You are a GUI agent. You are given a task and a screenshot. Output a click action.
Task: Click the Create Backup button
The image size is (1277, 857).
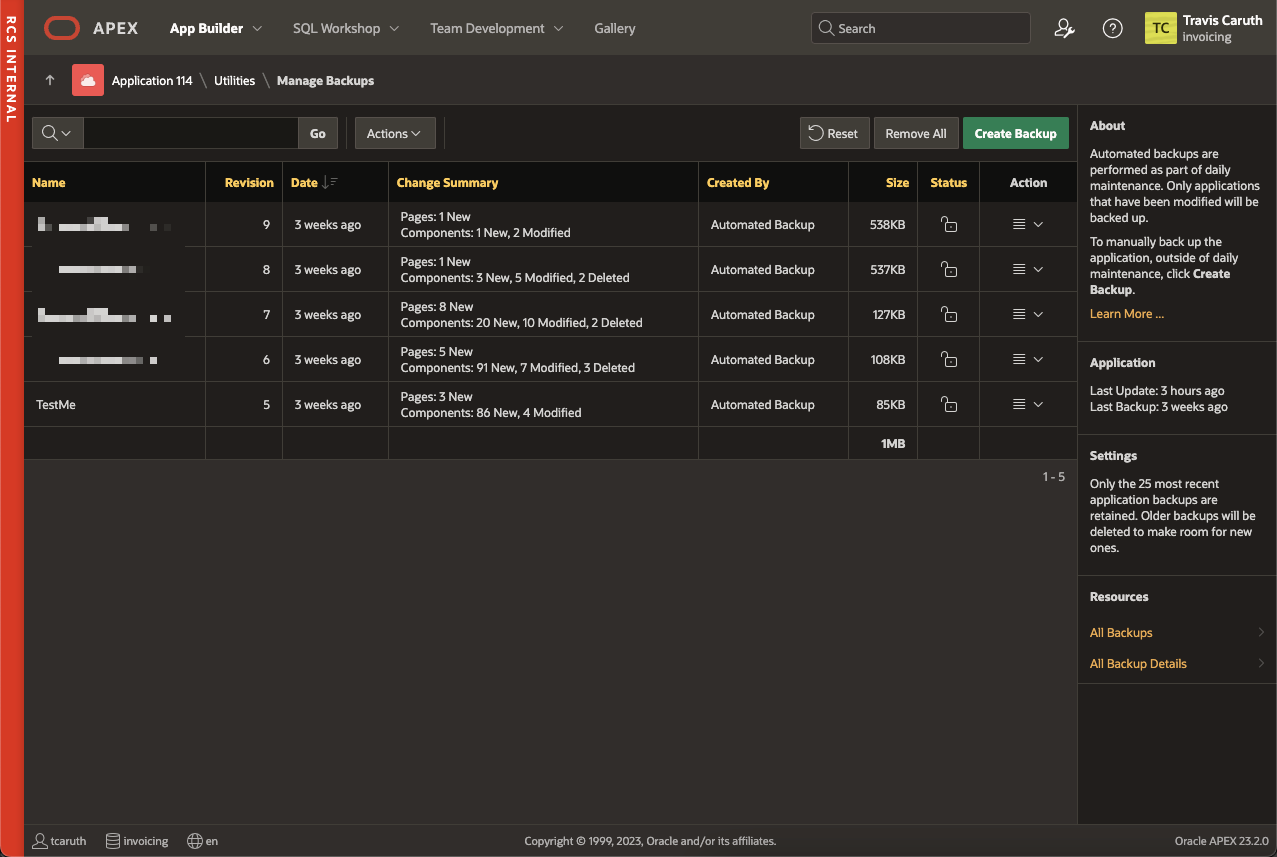click(1016, 133)
